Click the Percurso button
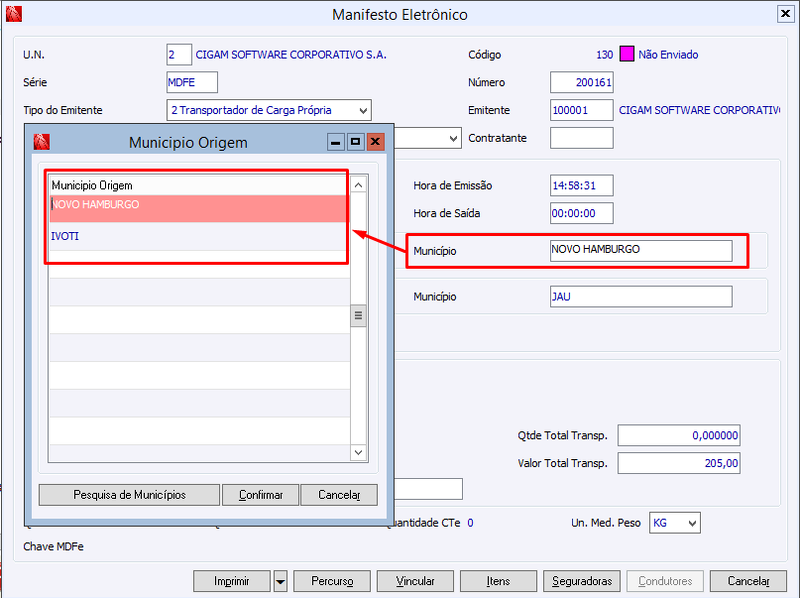Screen dimensions: 800x598 [332, 581]
